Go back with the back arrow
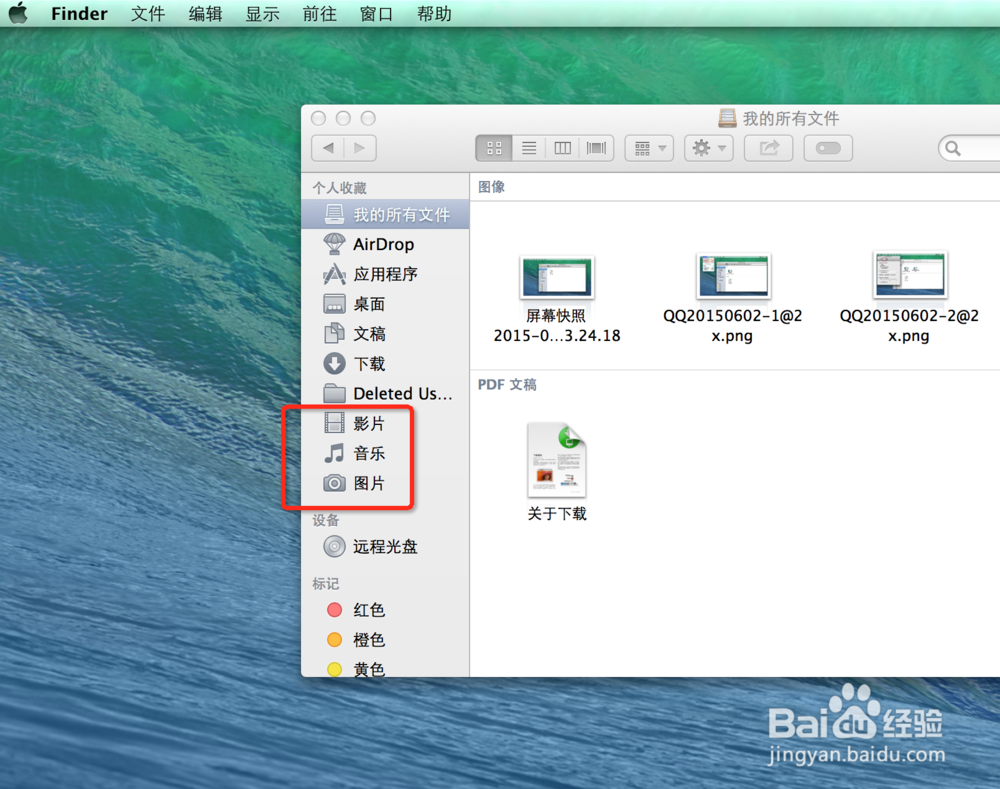 (x=328, y=148)
